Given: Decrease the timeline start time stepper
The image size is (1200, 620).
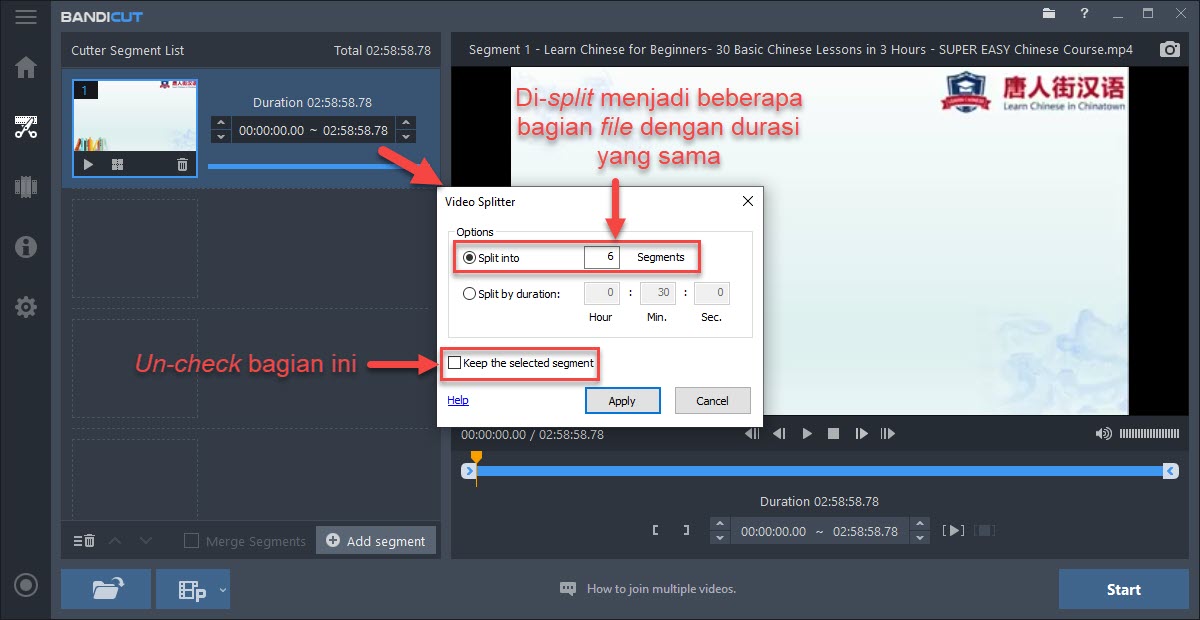Looking at the screenshot, I should [x=720, y=538].
